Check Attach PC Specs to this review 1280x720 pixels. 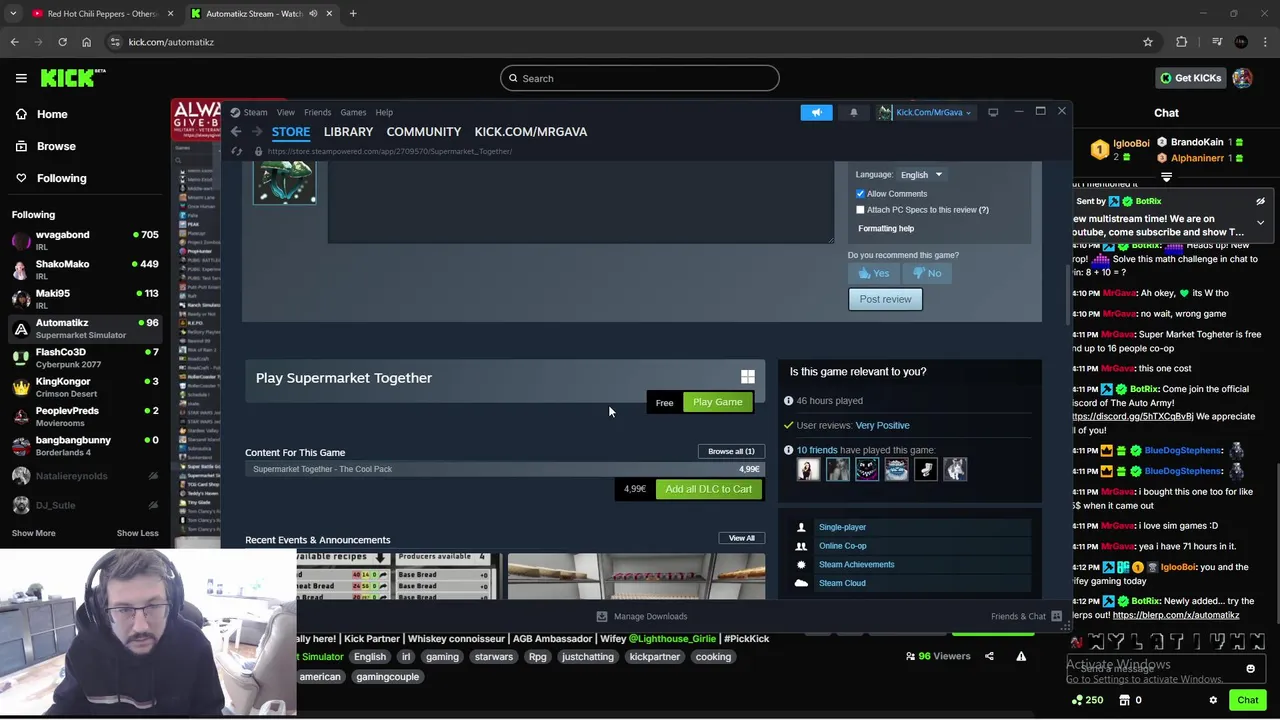(860, 210)
